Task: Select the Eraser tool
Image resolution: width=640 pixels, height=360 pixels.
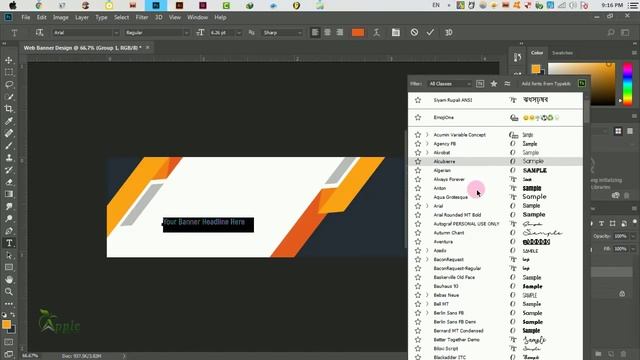Action: pyautogui.click(x=9, y=182)
